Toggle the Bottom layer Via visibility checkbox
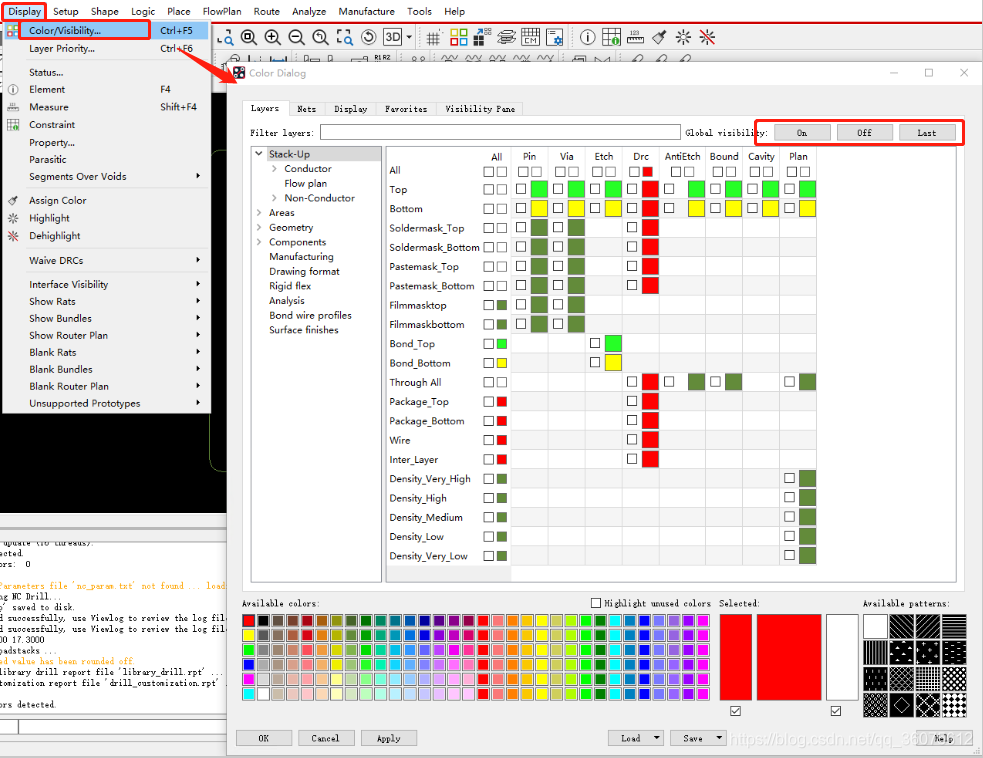The width and height of the screenshot is (983, 758). tap(558, 208)
